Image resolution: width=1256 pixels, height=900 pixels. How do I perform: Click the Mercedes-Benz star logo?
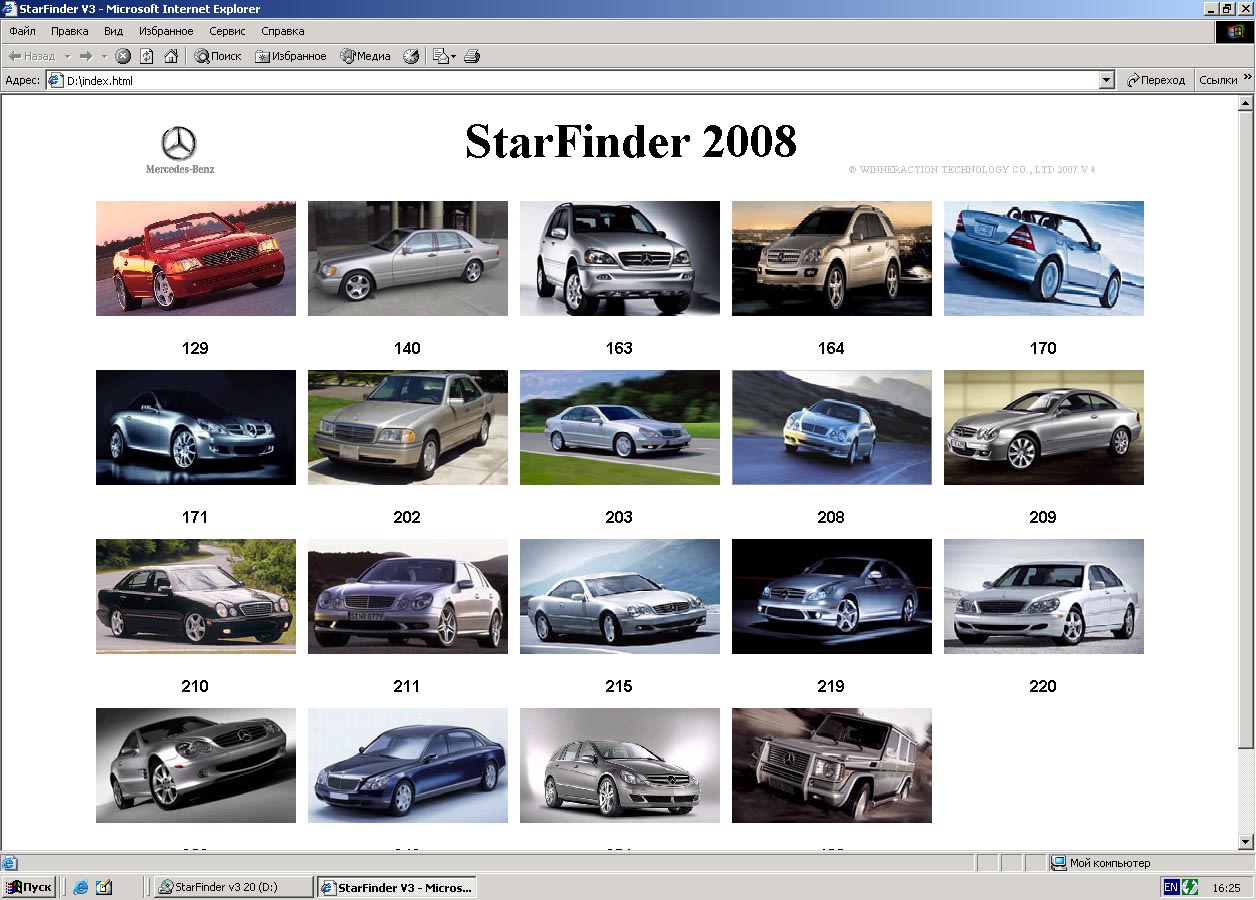(x=179, y=144)
